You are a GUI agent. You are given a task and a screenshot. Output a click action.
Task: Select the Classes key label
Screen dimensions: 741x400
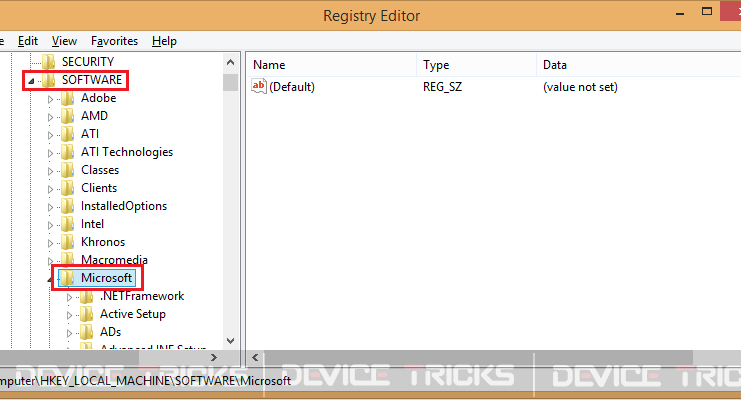point(100,170)
